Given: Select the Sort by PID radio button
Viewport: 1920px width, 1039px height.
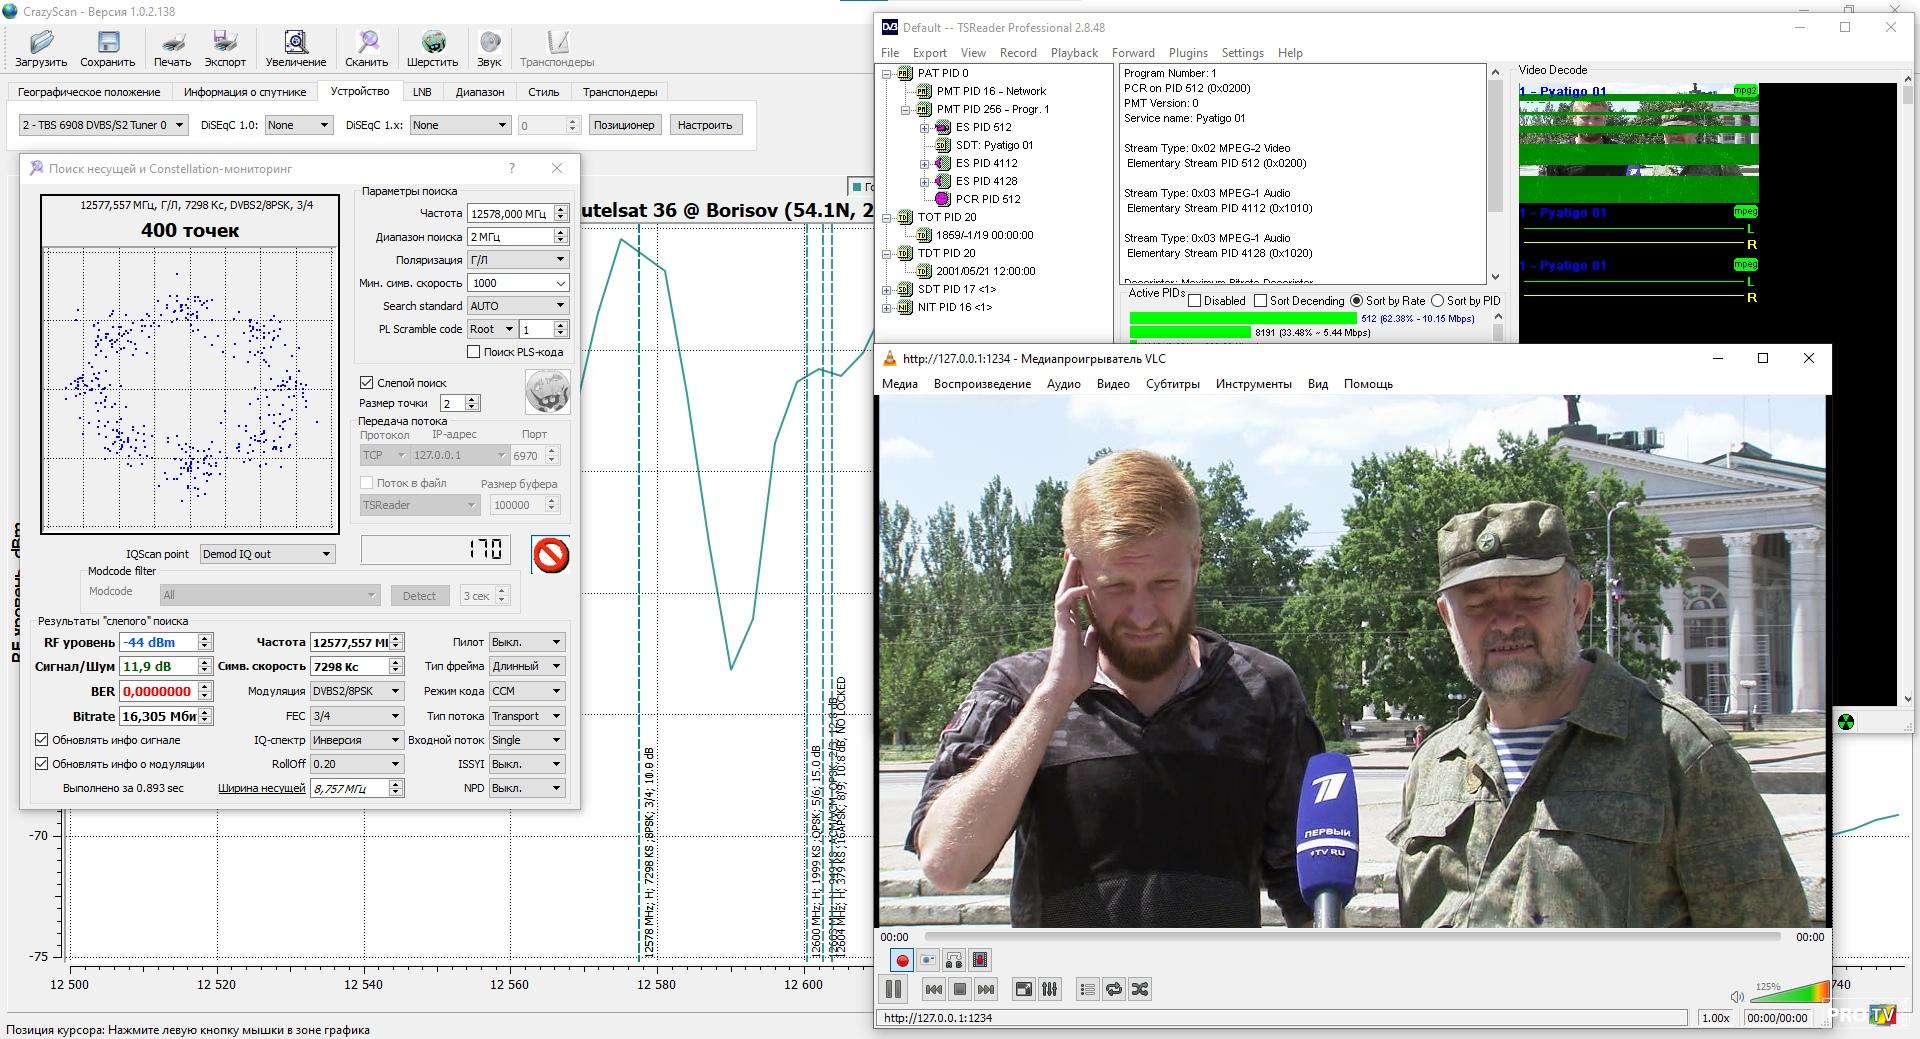Looking at the screenshot, I should coord(1438,301).
